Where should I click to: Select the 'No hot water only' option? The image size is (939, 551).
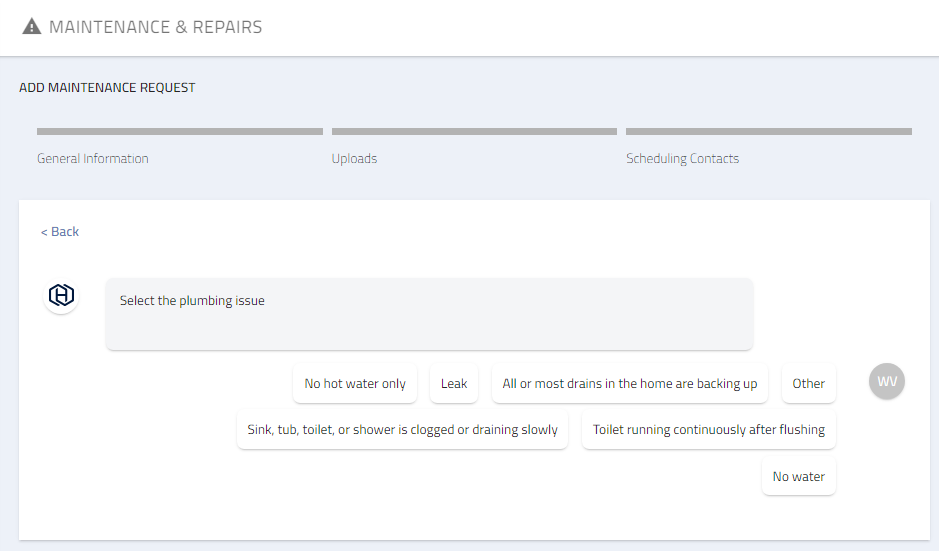click(x=355, y=384)
